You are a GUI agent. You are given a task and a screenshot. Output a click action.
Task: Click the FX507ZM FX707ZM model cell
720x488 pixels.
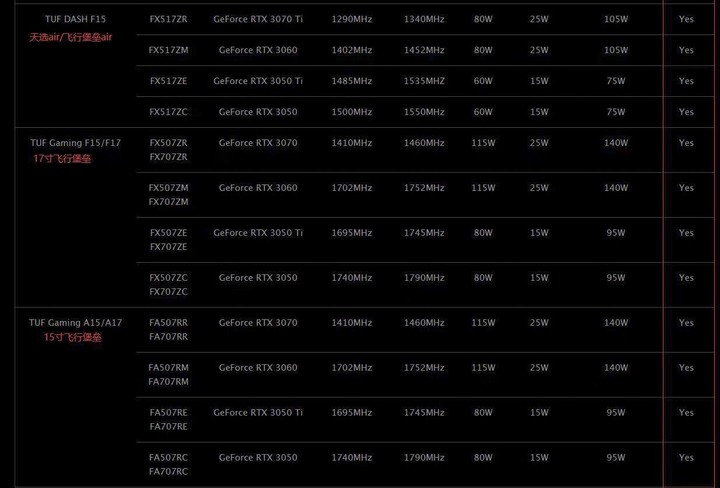(169, 195)
